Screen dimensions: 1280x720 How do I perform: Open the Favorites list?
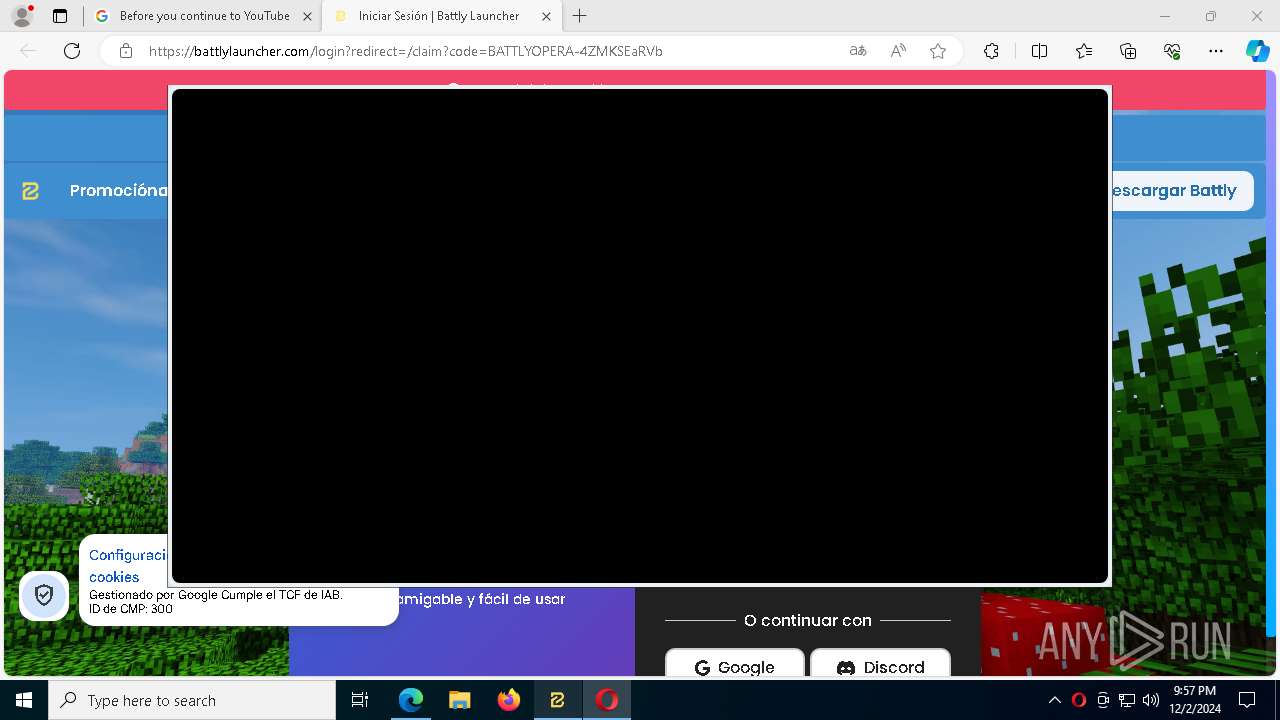click(x=1084, y=51)
